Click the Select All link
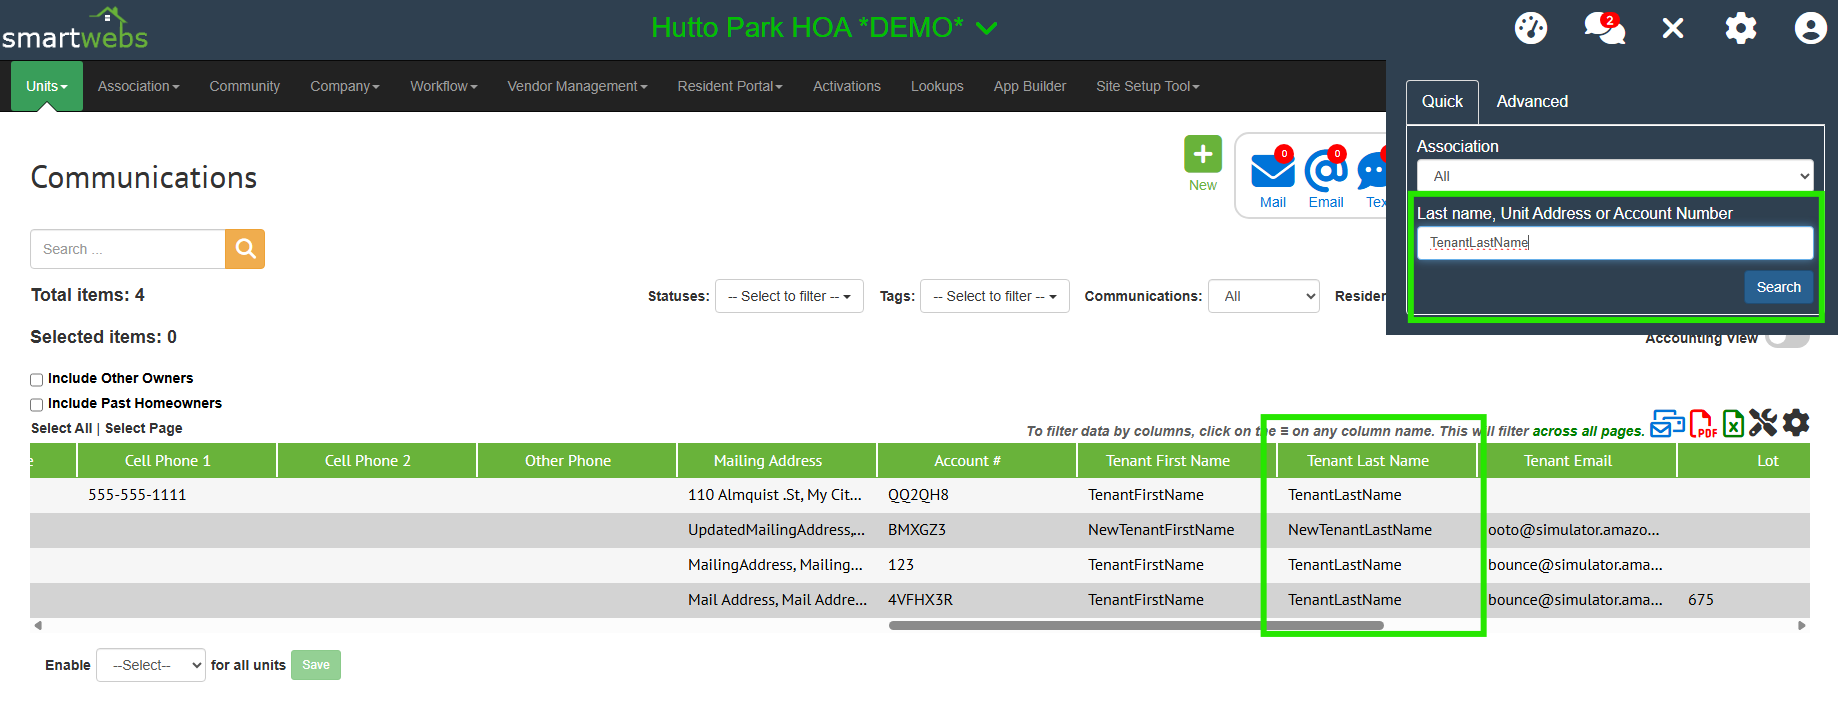 point(61,428)
